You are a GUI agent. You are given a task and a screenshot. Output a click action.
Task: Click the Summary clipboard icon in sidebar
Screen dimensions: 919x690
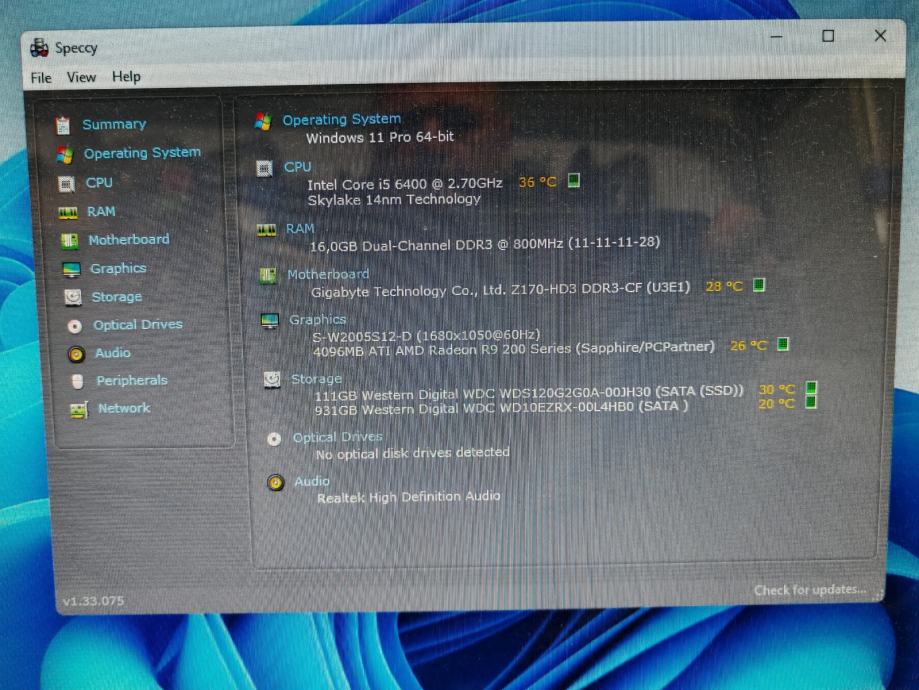[x=62, y=125]
